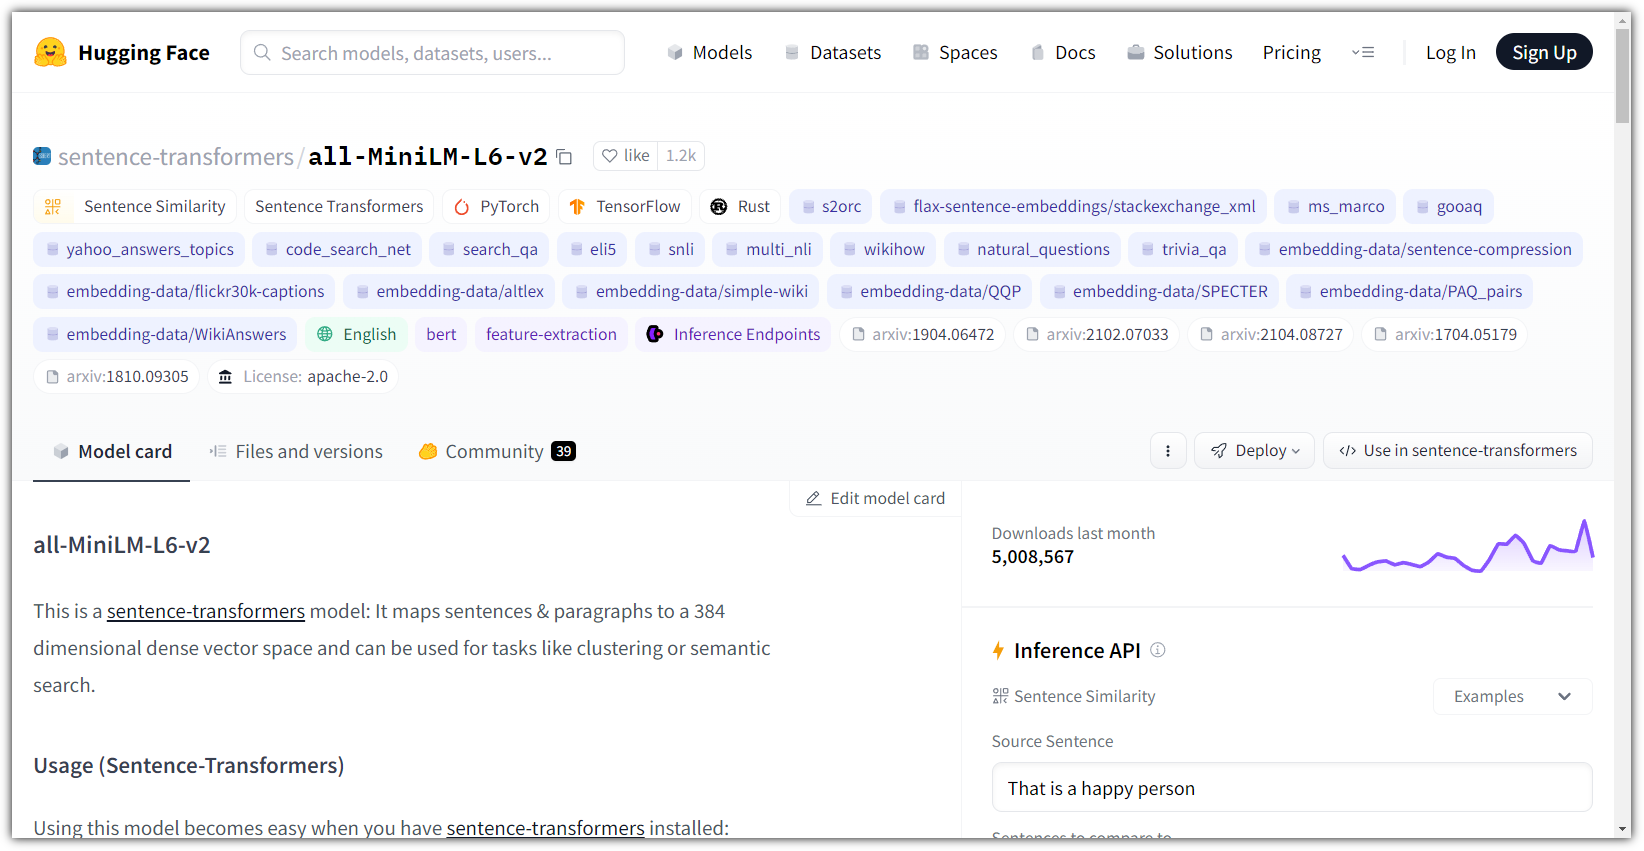
Task: Click sentence-transformers organization name in title
Action: click(x=176, y=157)
